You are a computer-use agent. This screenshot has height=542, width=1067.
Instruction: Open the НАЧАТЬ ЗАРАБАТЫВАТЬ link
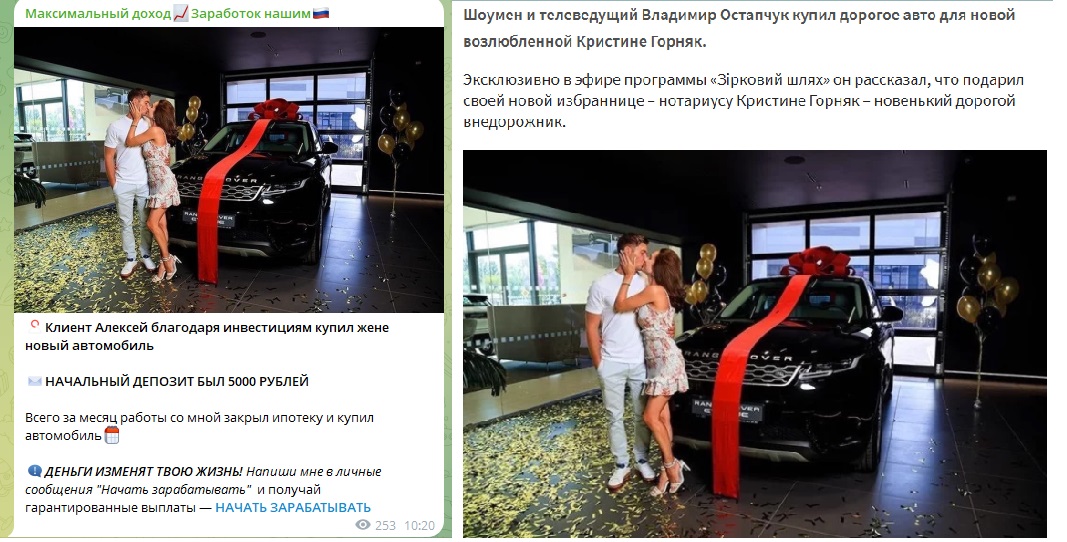[x=293, y=507]
